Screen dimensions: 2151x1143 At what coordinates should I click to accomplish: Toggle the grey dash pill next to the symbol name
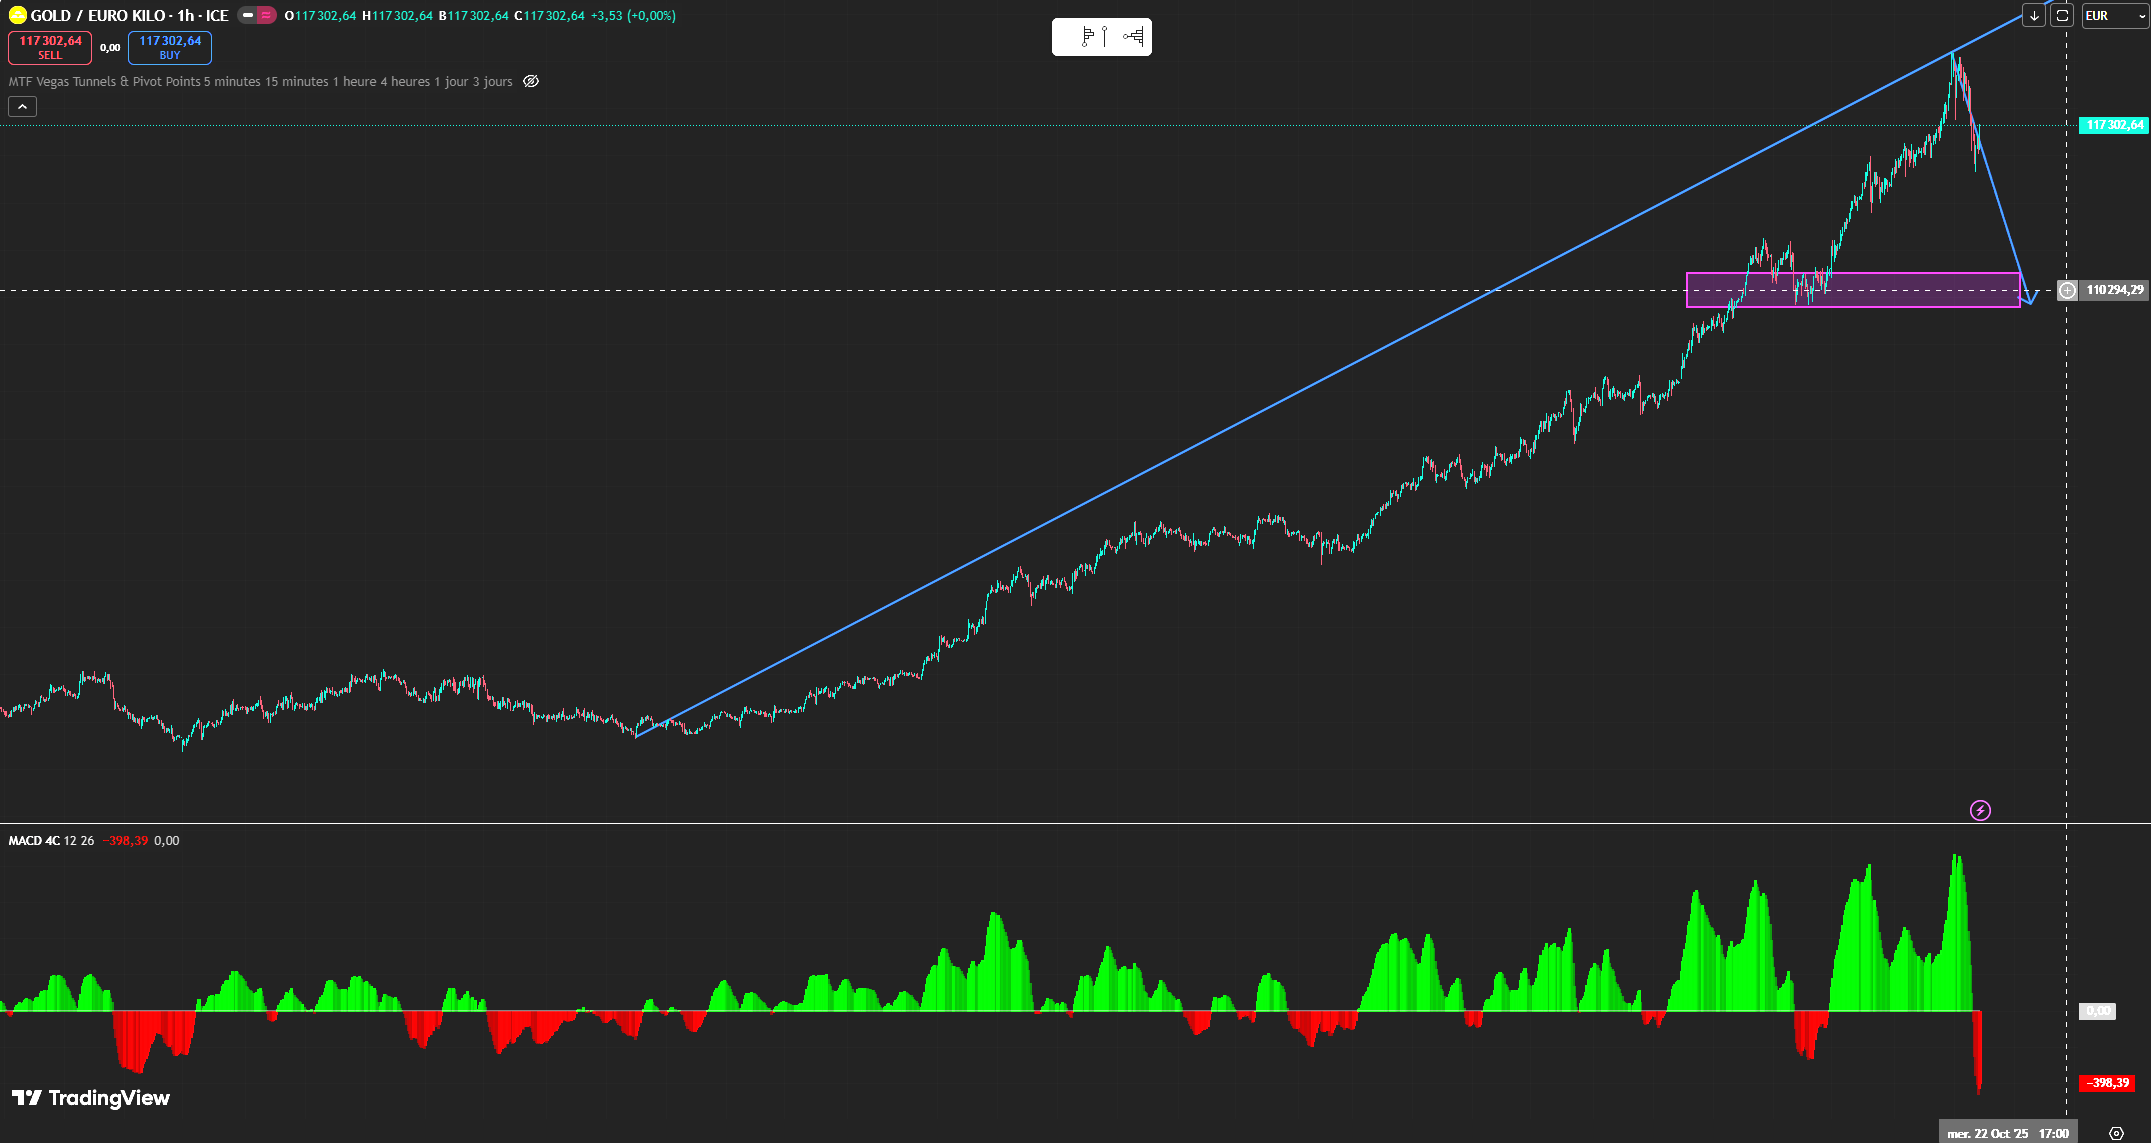[247, 16]
